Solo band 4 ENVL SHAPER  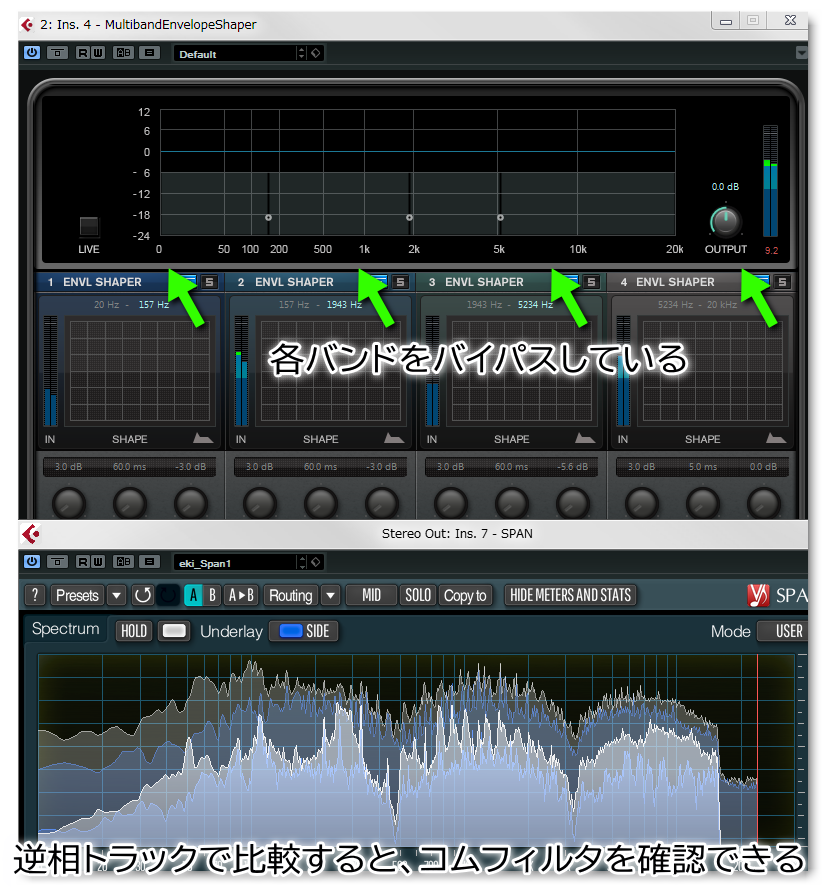click(783, 282)
